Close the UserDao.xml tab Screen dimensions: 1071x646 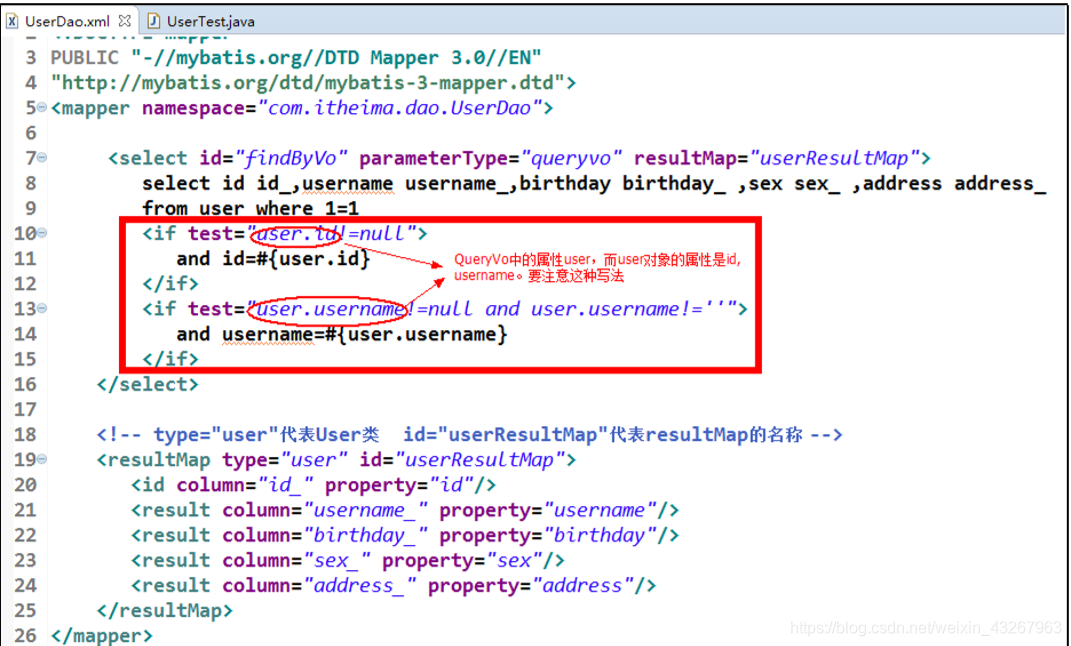[124, 20]
